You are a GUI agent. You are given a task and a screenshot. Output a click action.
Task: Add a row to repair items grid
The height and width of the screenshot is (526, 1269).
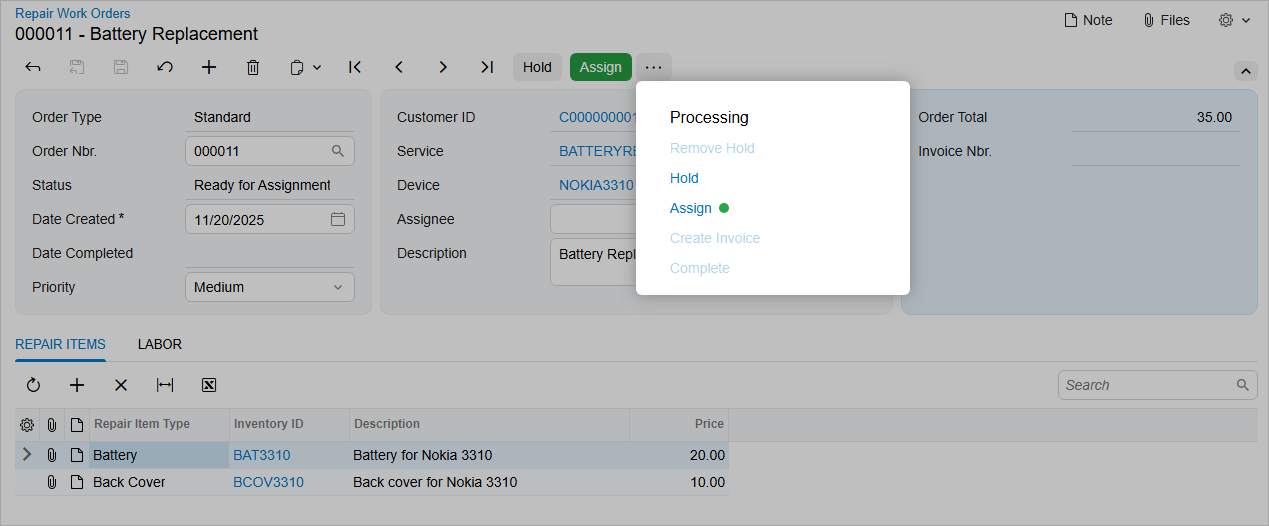point(77,385)
